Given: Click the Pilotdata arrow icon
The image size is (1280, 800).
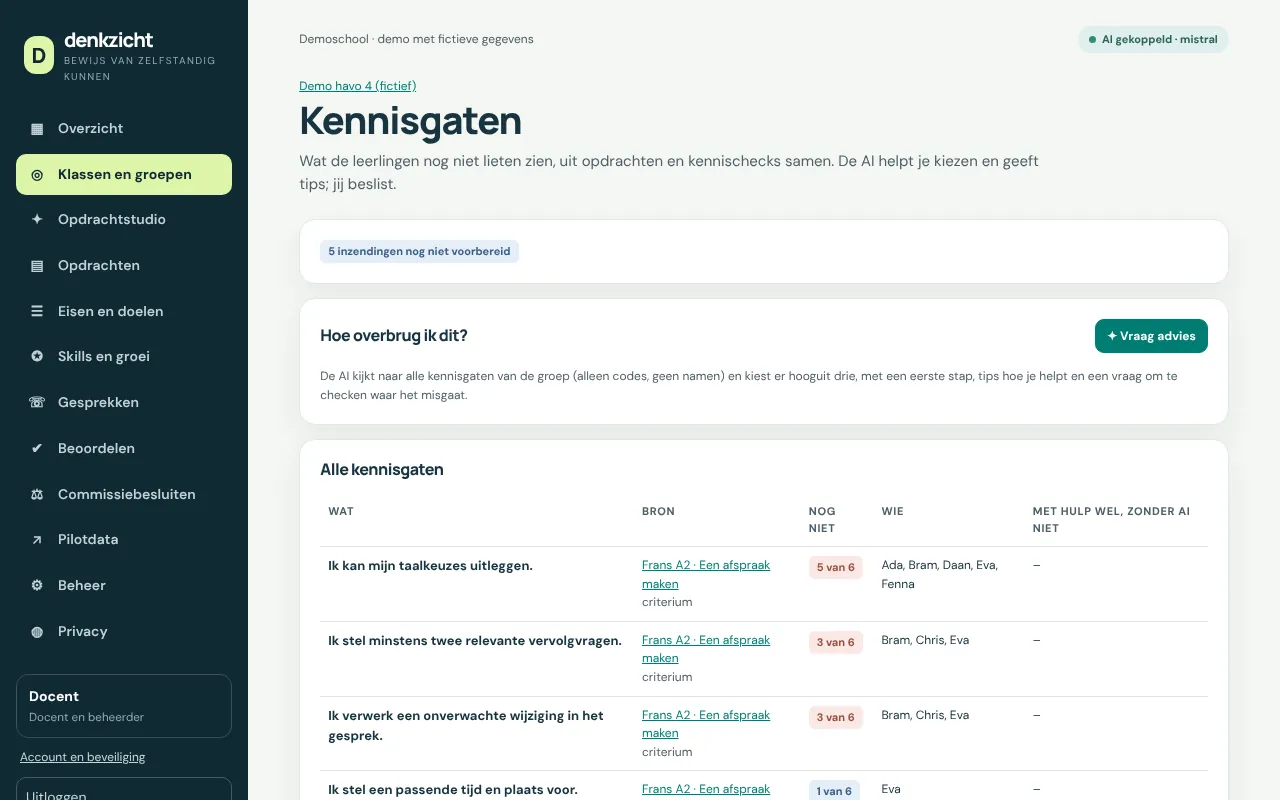Looking at the screenshot, I should (37, 540).
